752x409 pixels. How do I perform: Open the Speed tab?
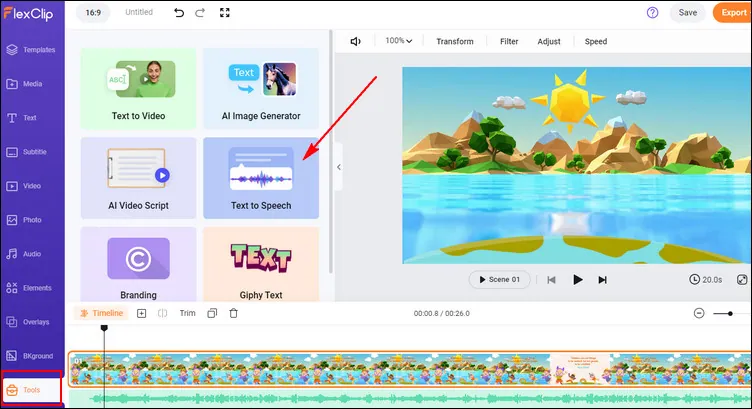[x=596, y=42]
